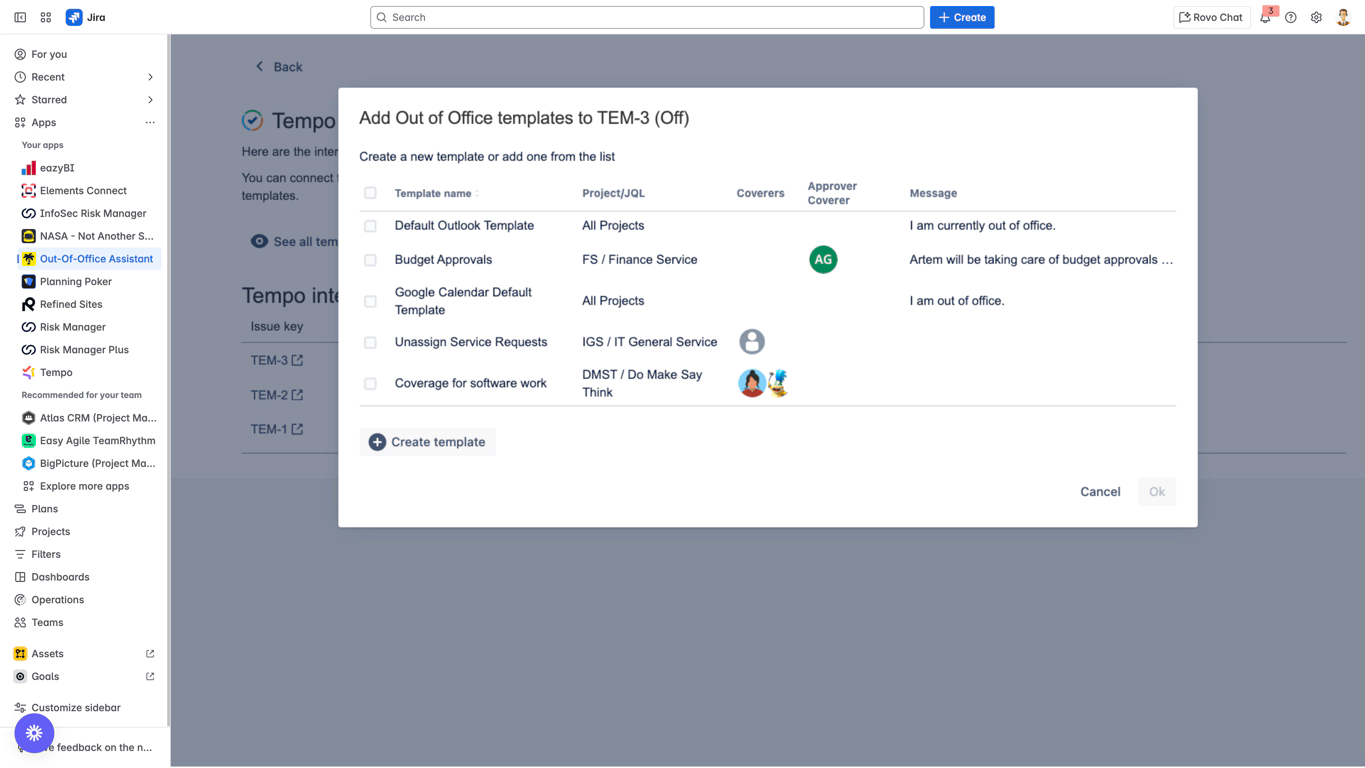Click the AG approver coverer avatar
The width and height of the screenshot is (1365, 768).
(822, 260)
